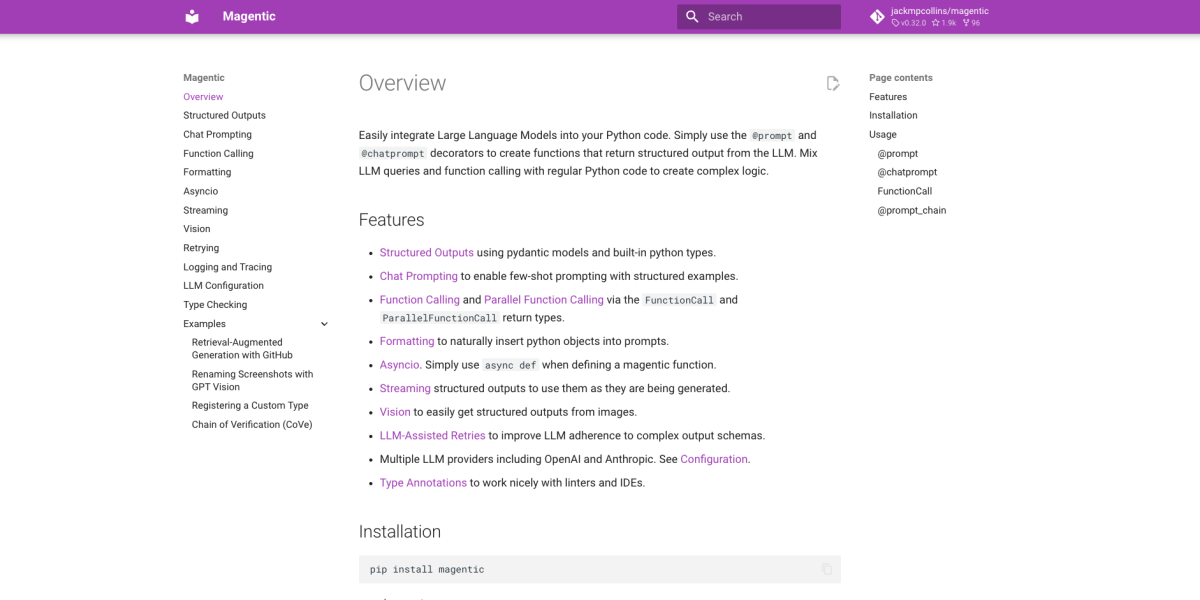Screen dimensions: 1200x600
Task: Click the Magentic logo icon in header
Action: pos(192,17)
